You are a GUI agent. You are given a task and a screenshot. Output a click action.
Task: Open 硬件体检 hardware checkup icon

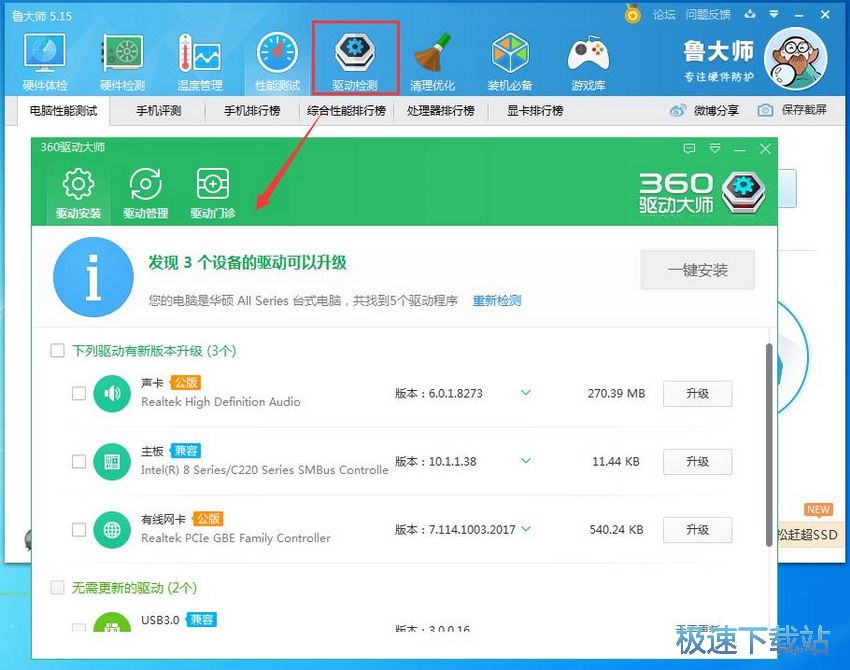click(44, 53)
